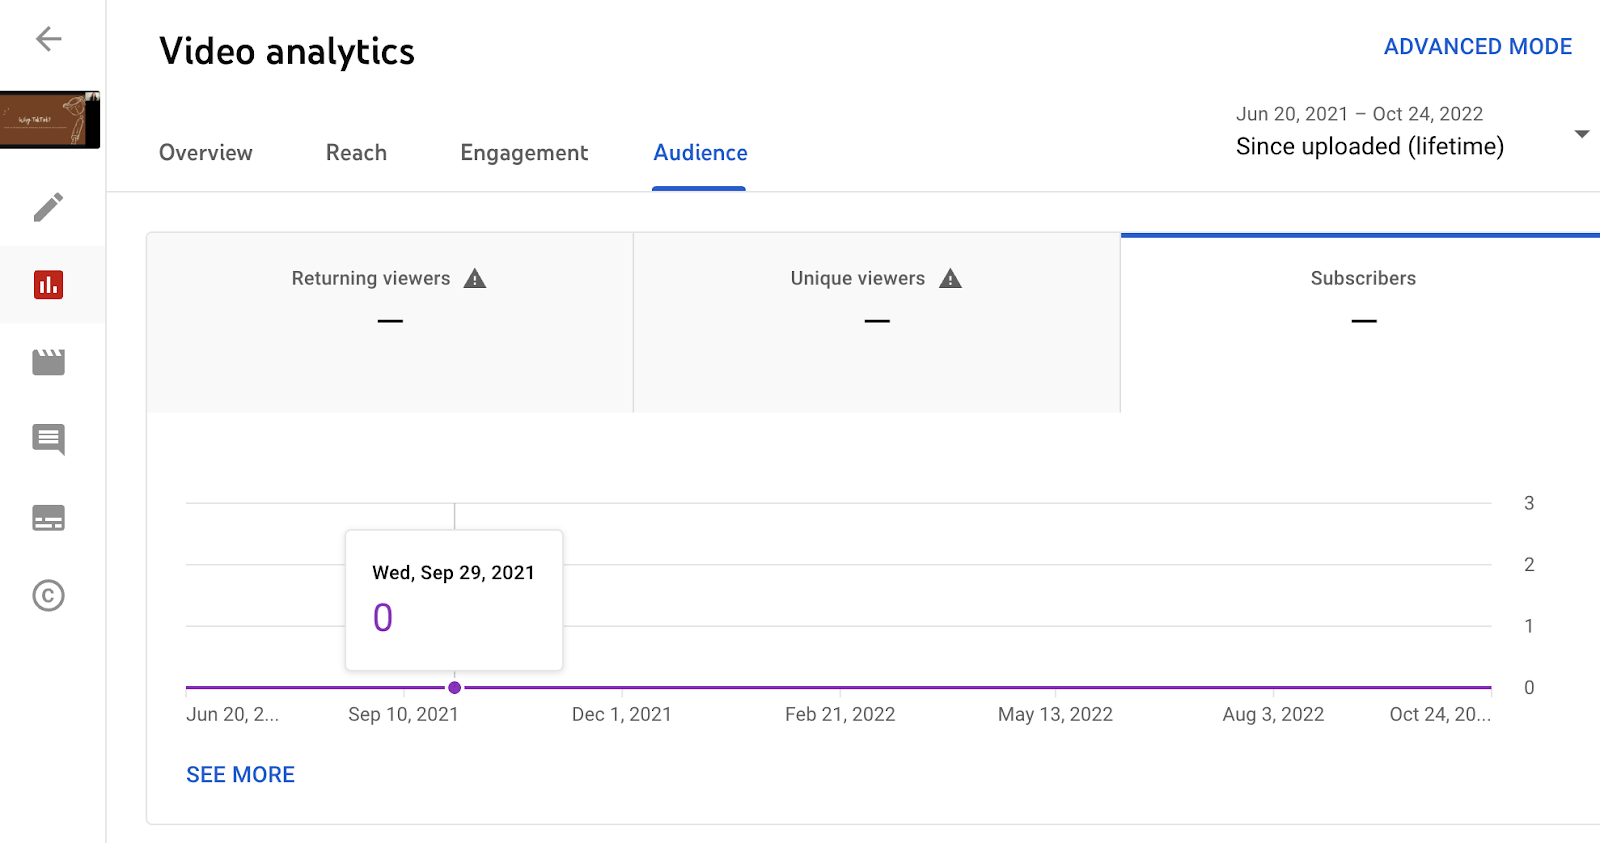This screenshot has width=1600, height=843.
Task: Expand the date range dropdown arrow
Action: [1581, 134]
